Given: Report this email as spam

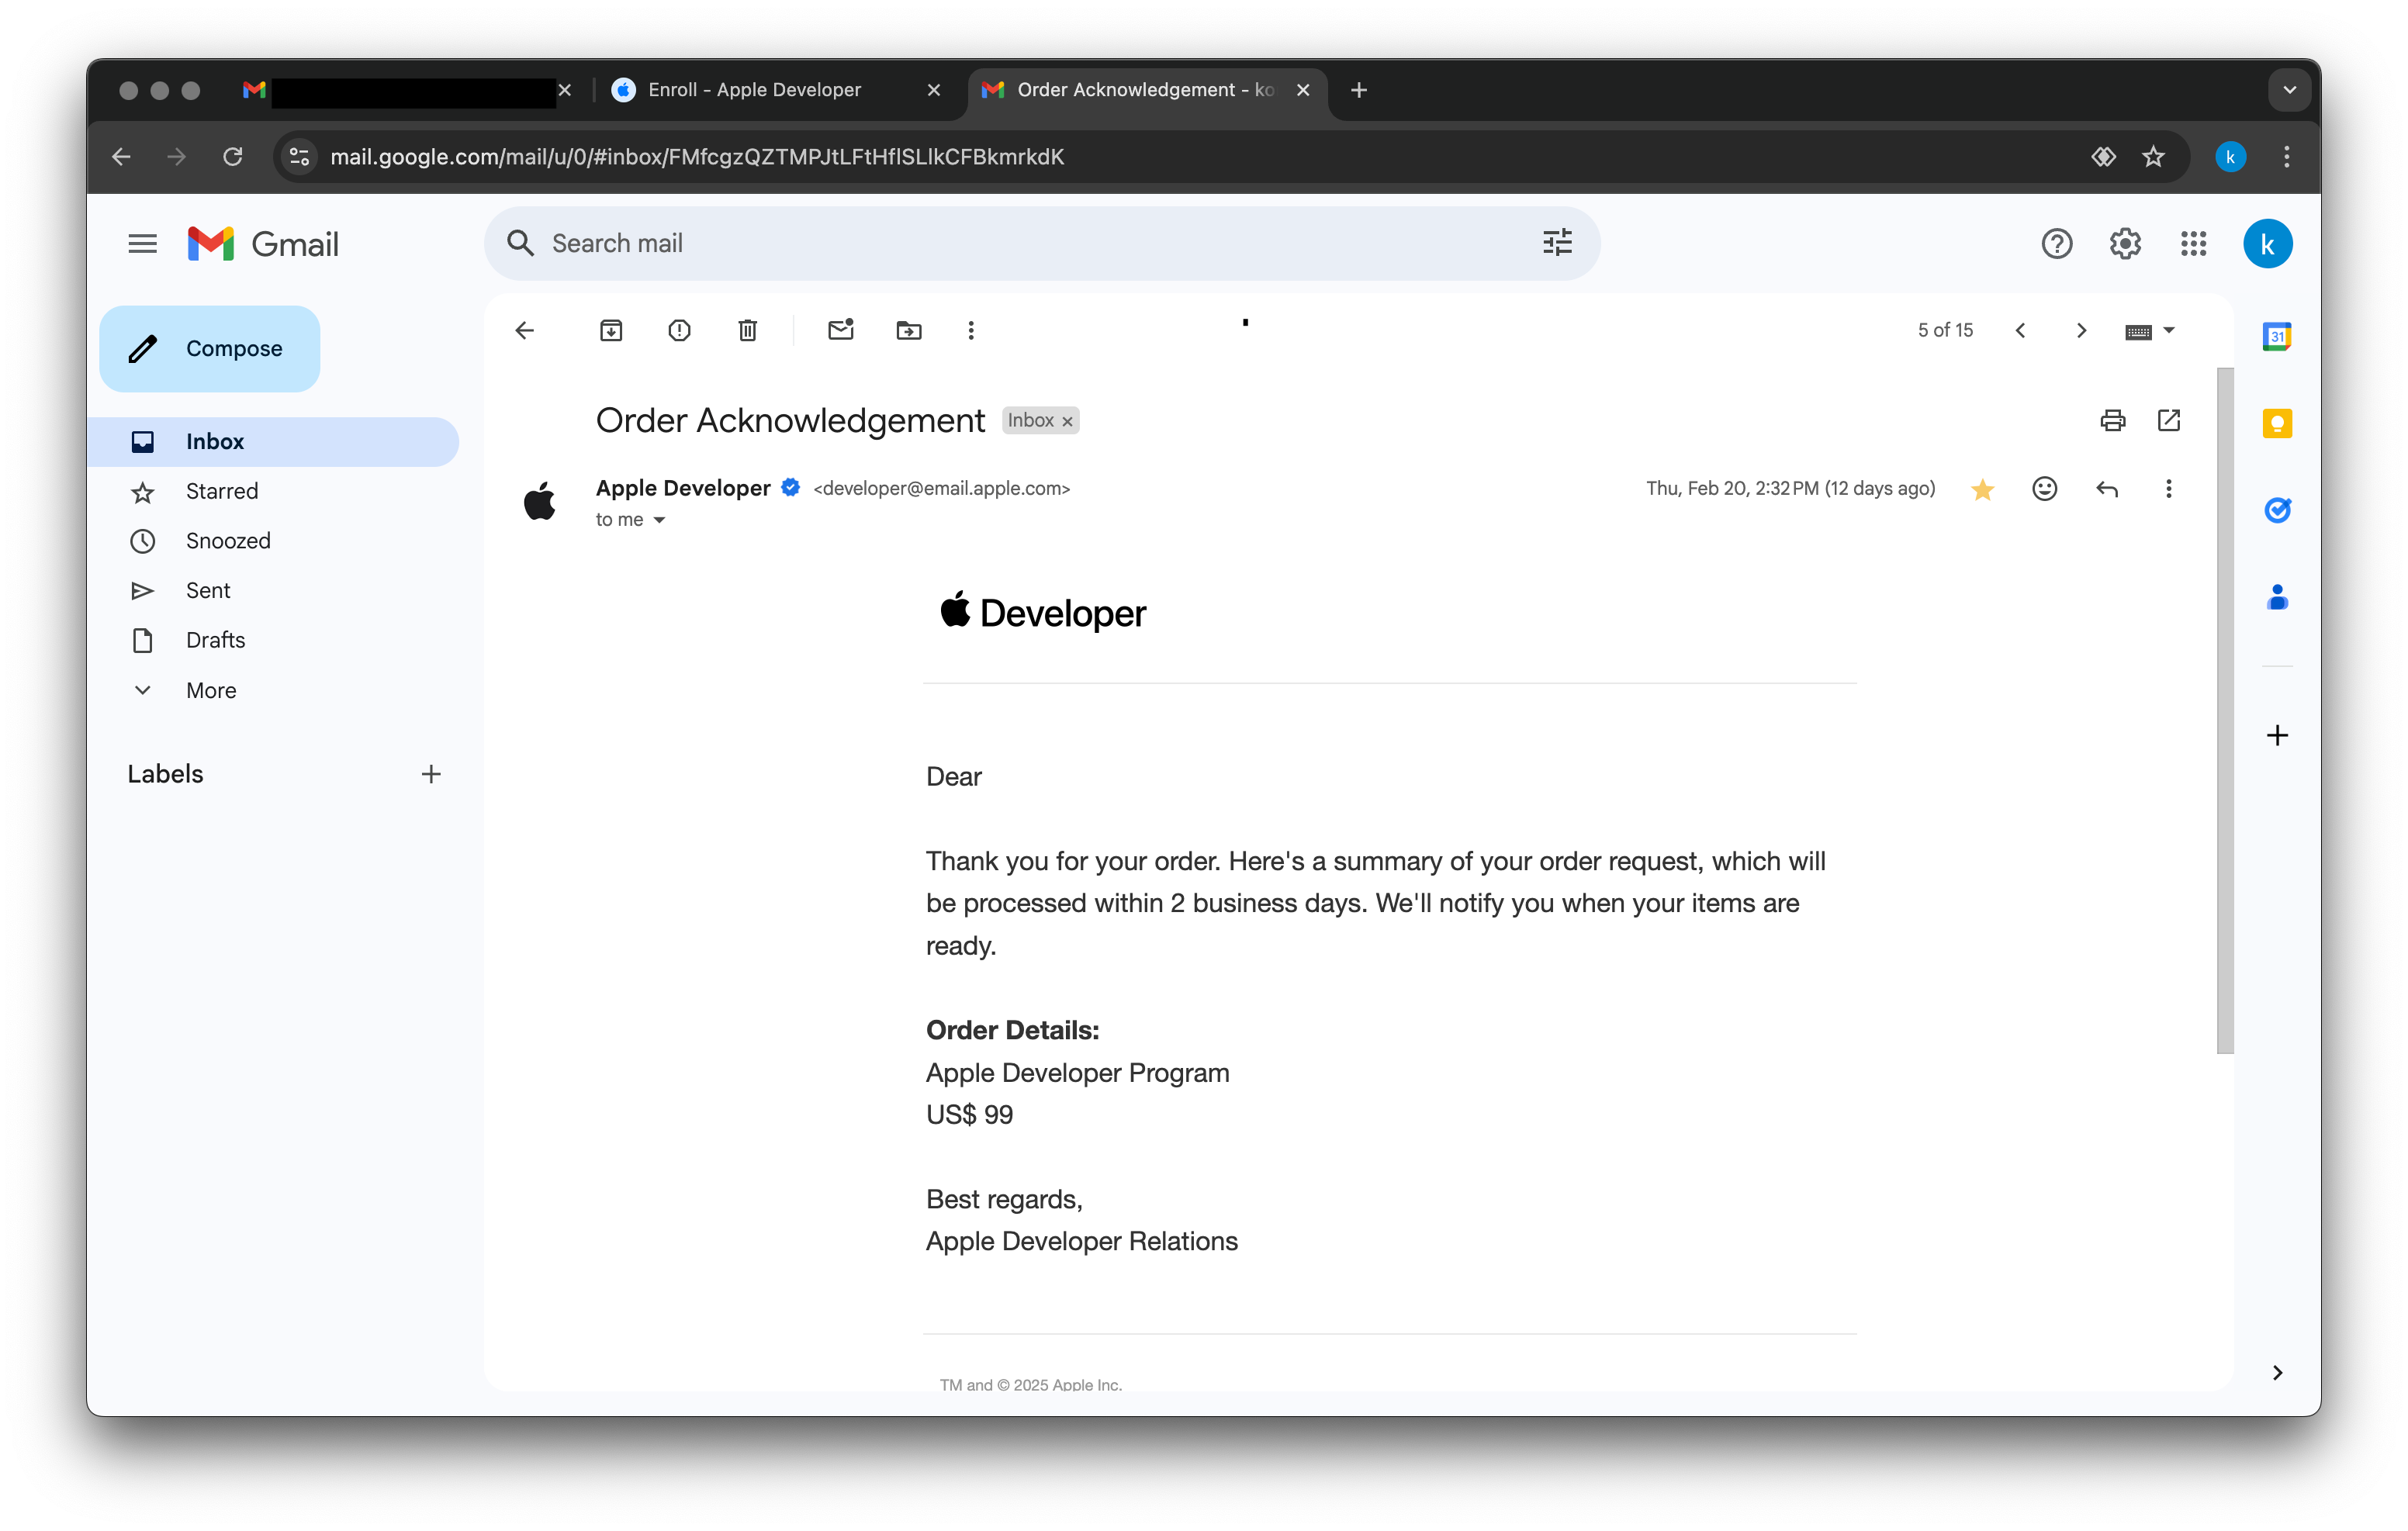Looking at the screenshot, I should (679, 330).
